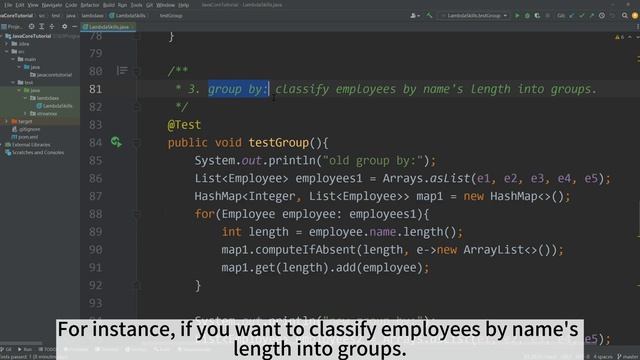
Task: Run with Coverage icon in toolbar
Action: click(x=537, y=16)
